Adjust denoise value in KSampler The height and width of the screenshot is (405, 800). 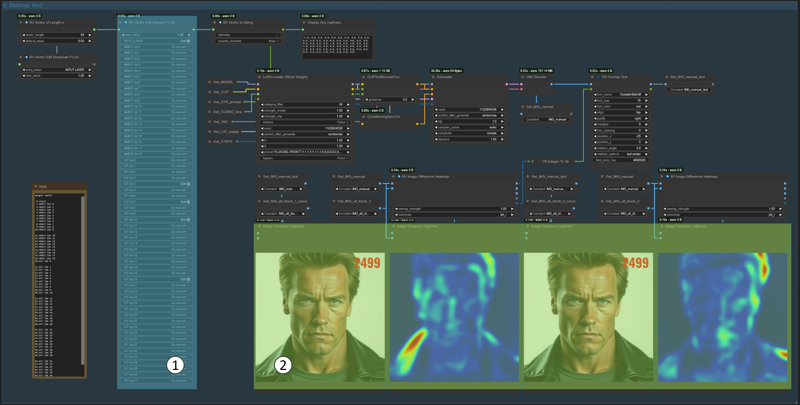469,139
